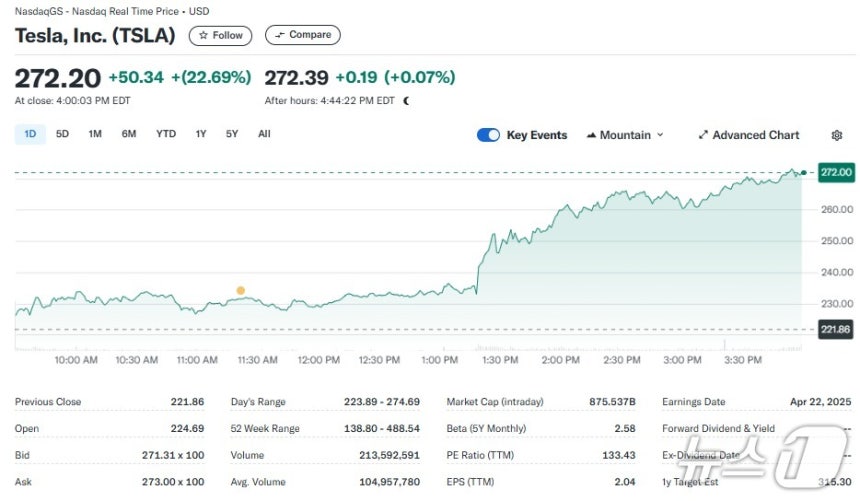Click the Mountain chart type icon

click(x=591, y=135)
